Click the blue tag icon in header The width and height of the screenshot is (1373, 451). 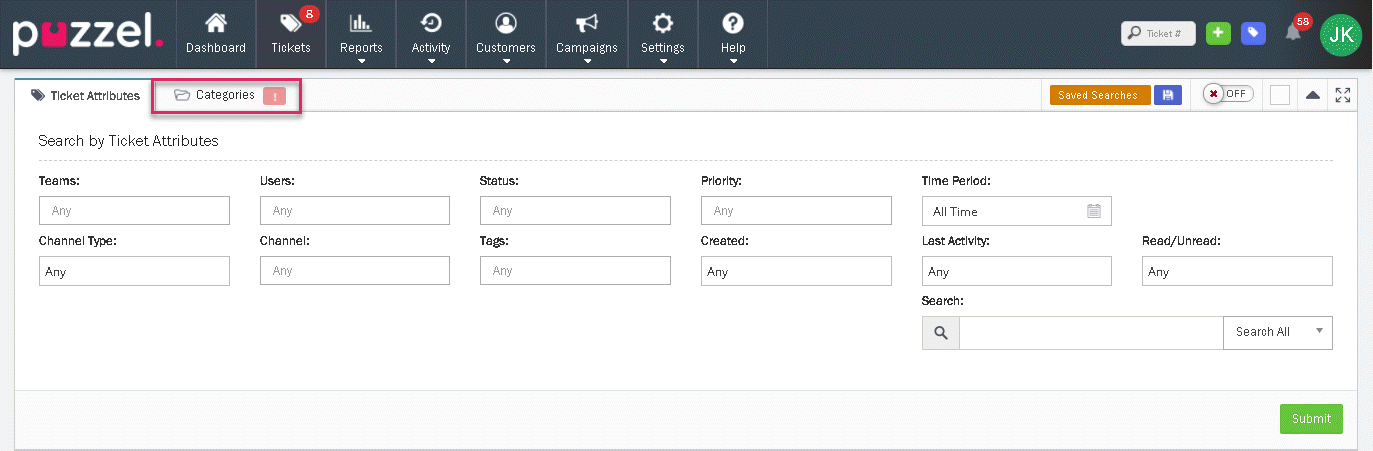[x=1252, y=33]
